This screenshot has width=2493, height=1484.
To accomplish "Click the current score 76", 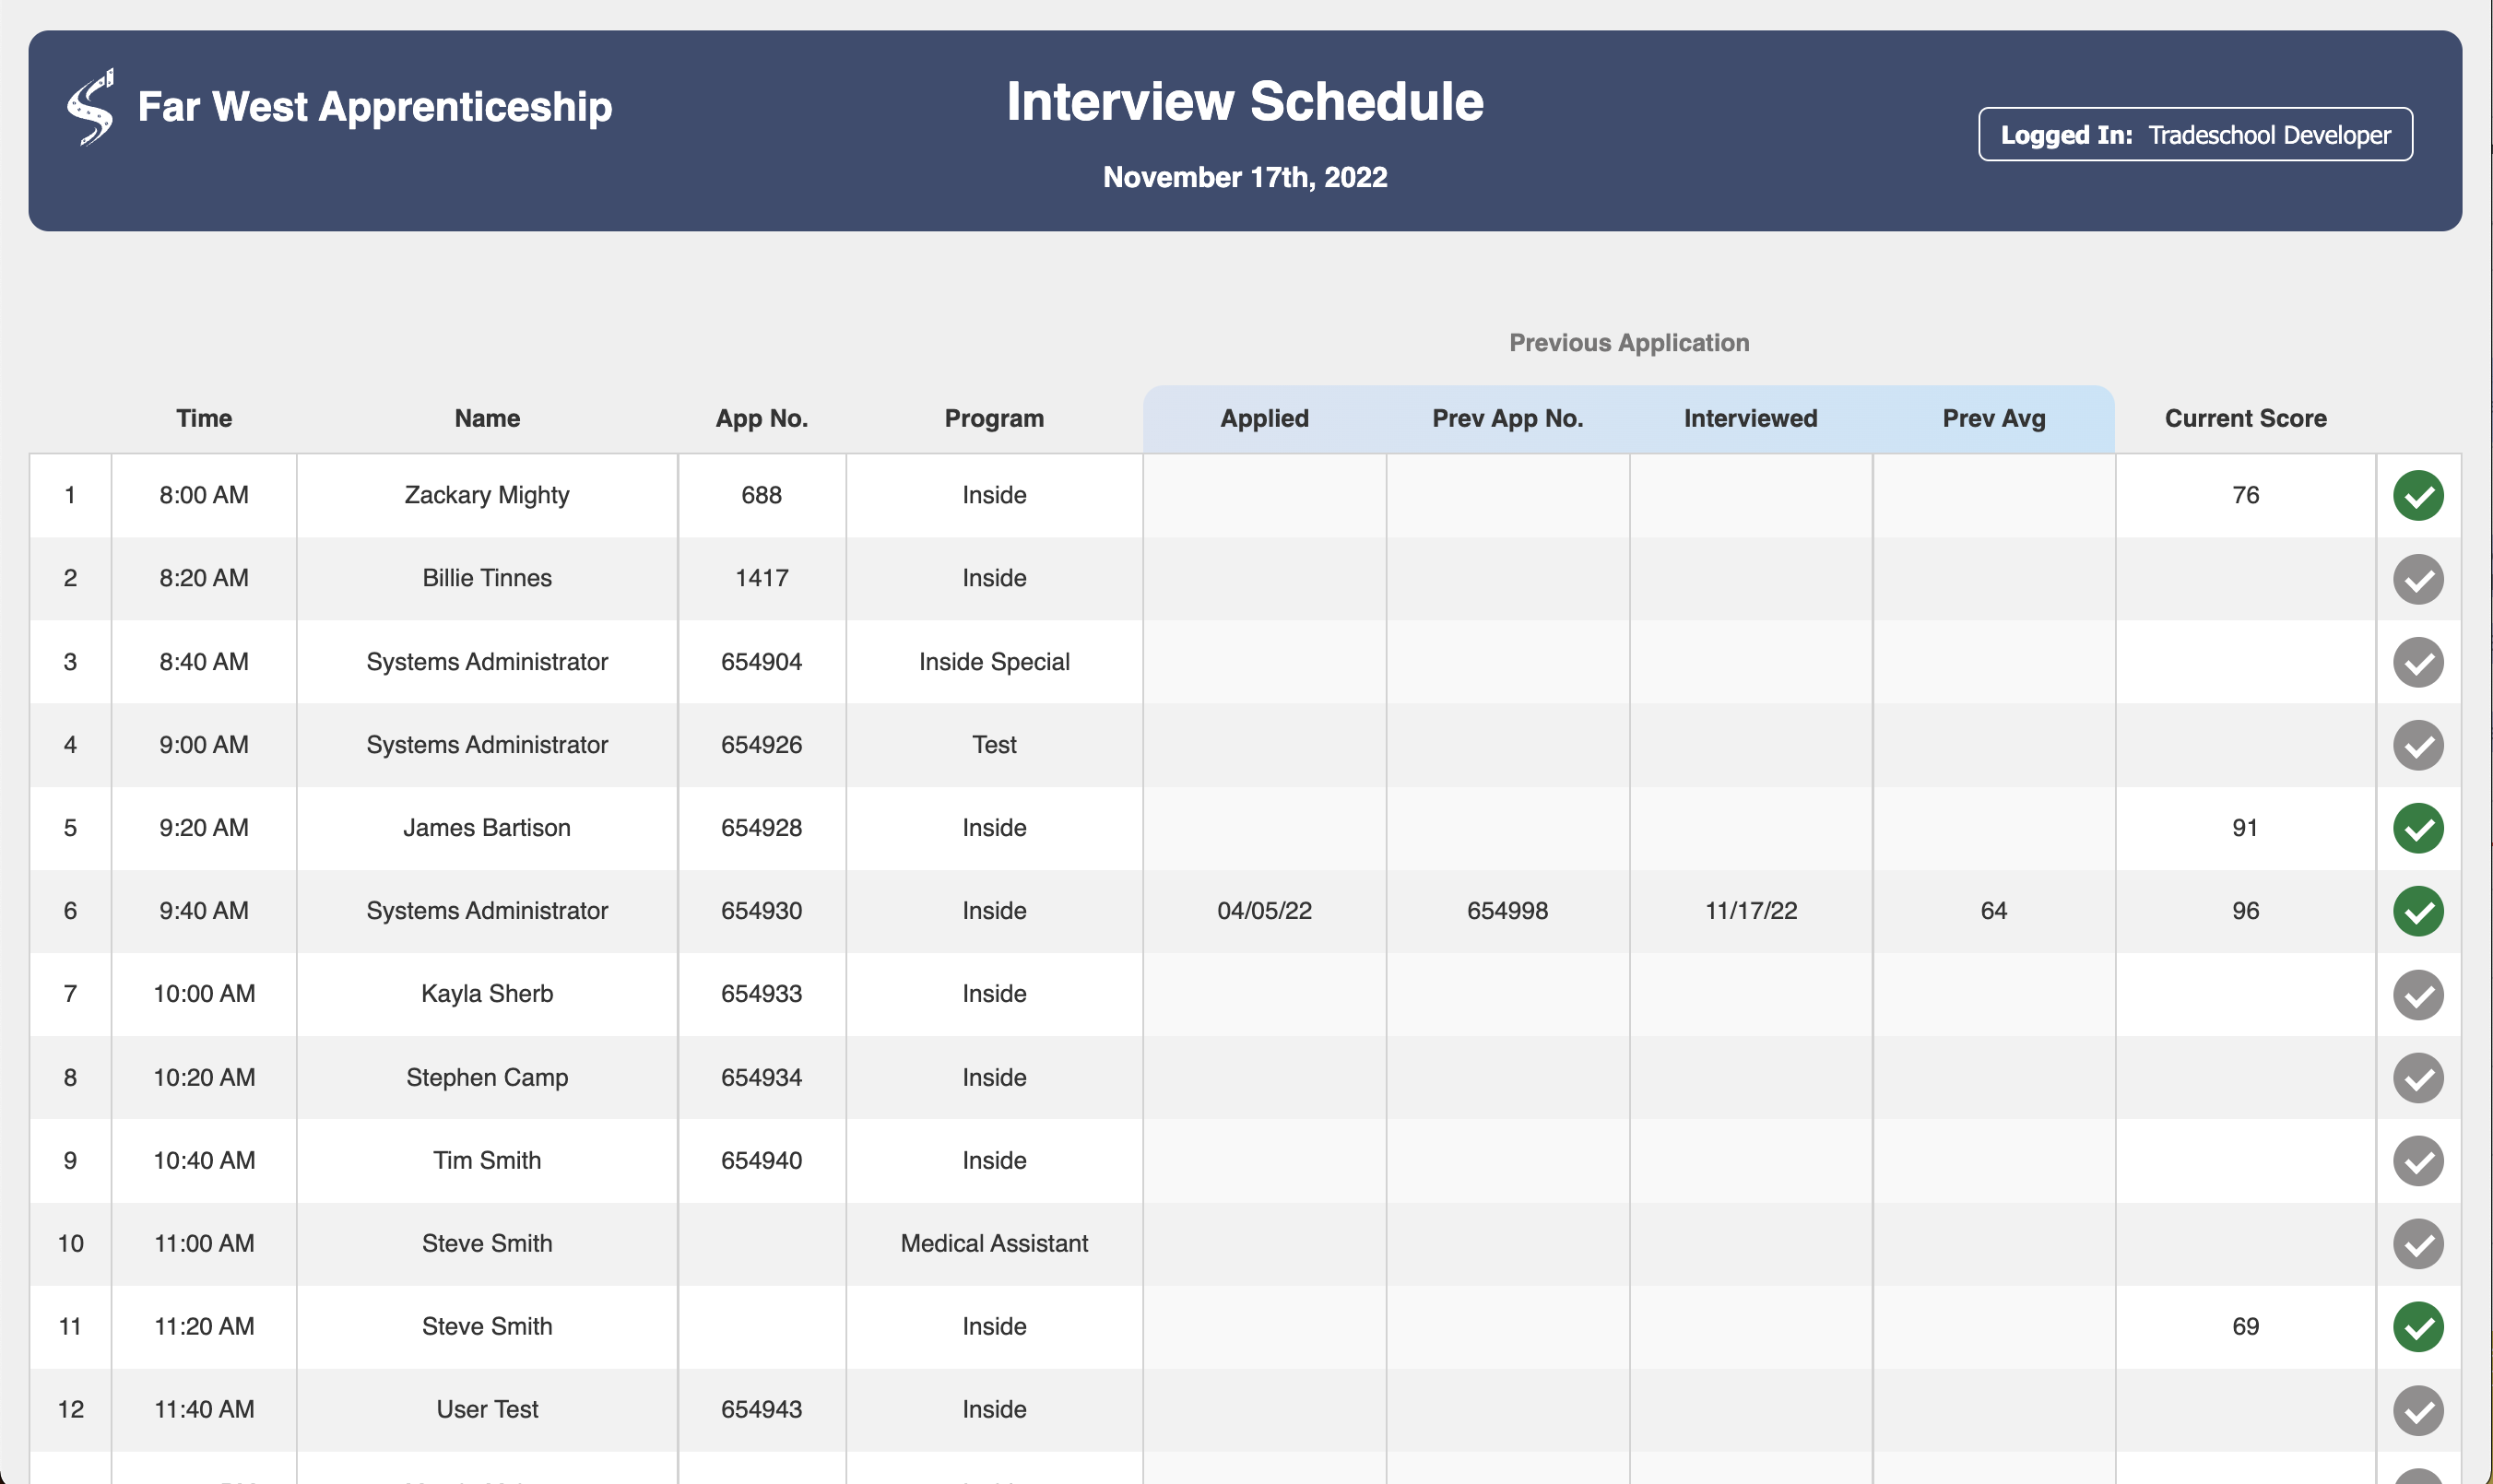I will click(2245, 495).
